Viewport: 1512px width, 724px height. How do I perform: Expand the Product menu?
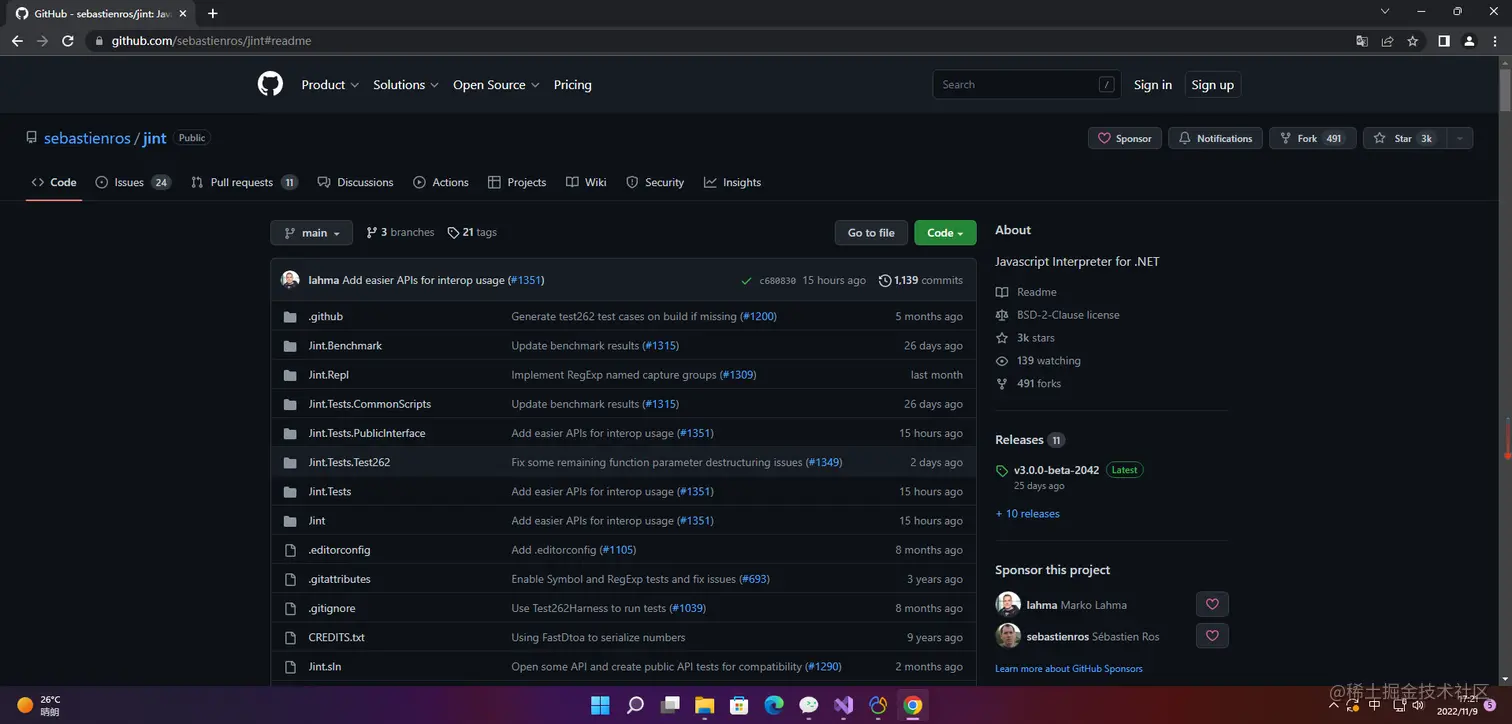click(x=330, y=85)
